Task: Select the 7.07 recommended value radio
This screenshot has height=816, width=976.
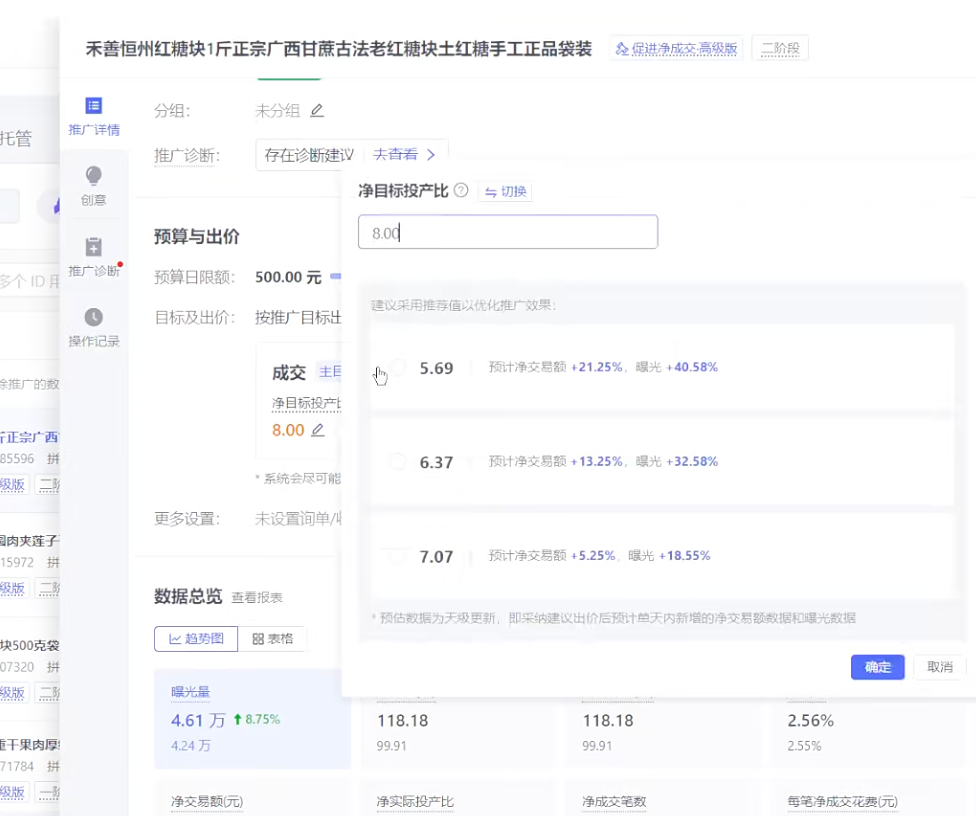Action: 398,556
